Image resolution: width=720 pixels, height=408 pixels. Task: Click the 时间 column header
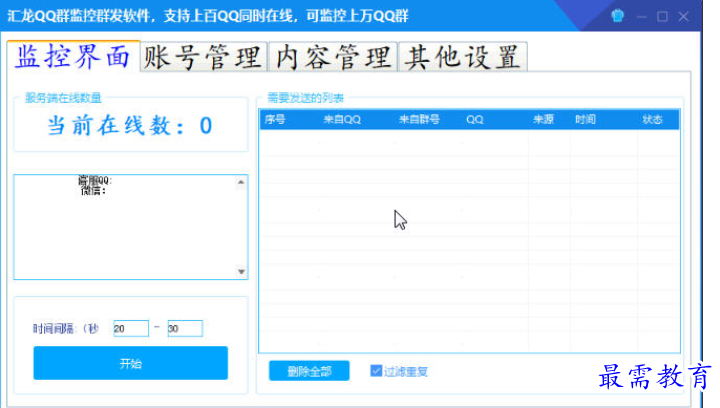pos(585,119)
